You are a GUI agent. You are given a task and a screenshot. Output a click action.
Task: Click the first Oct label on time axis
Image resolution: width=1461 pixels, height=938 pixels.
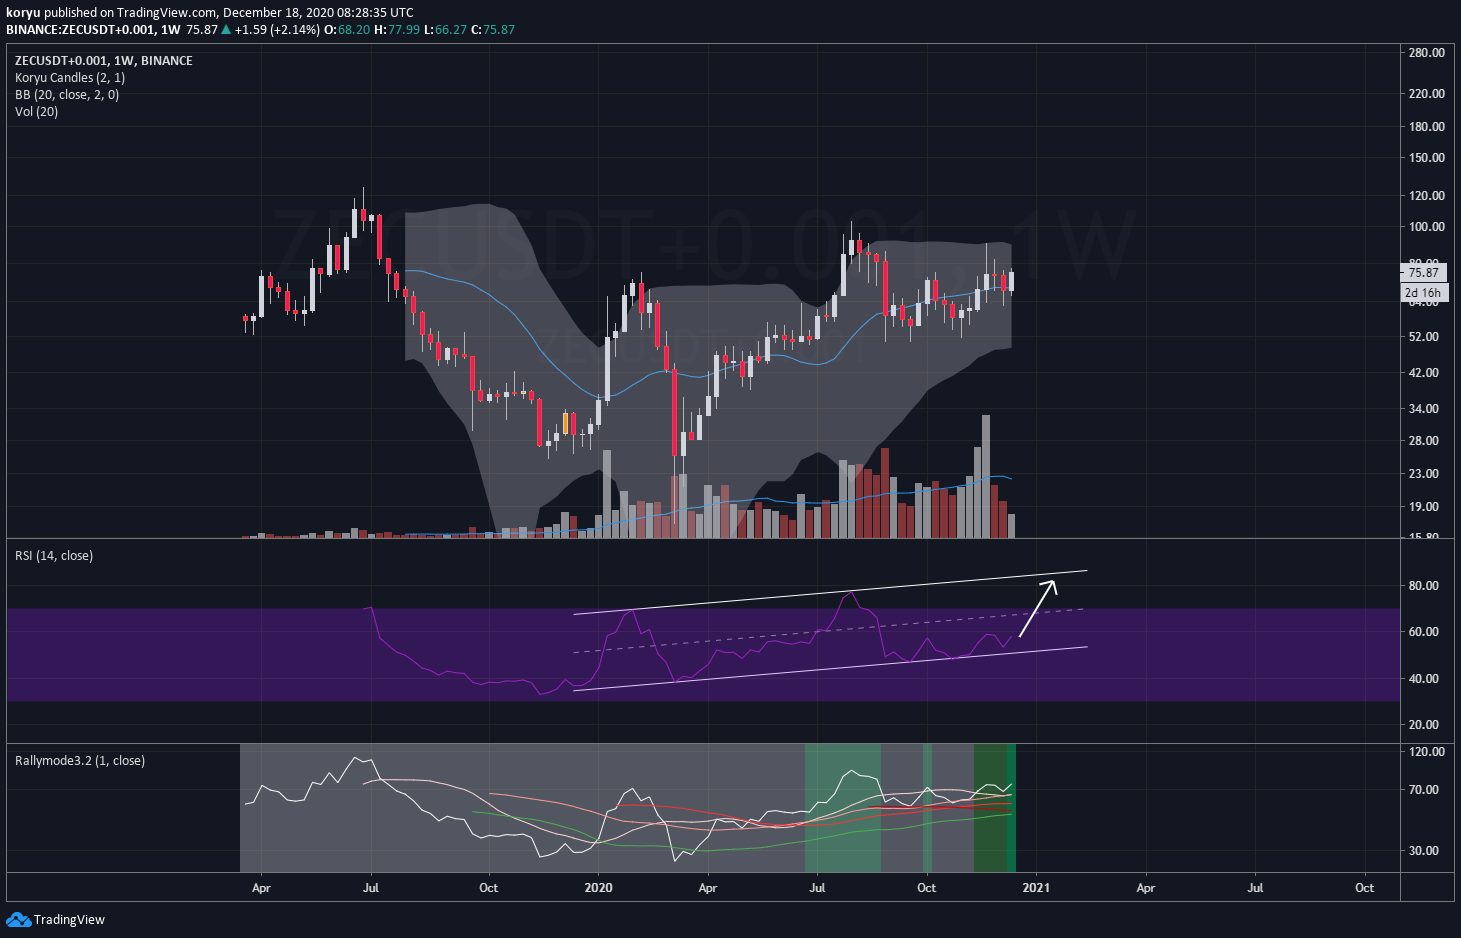pyautogui.click(x=488, y=887)
